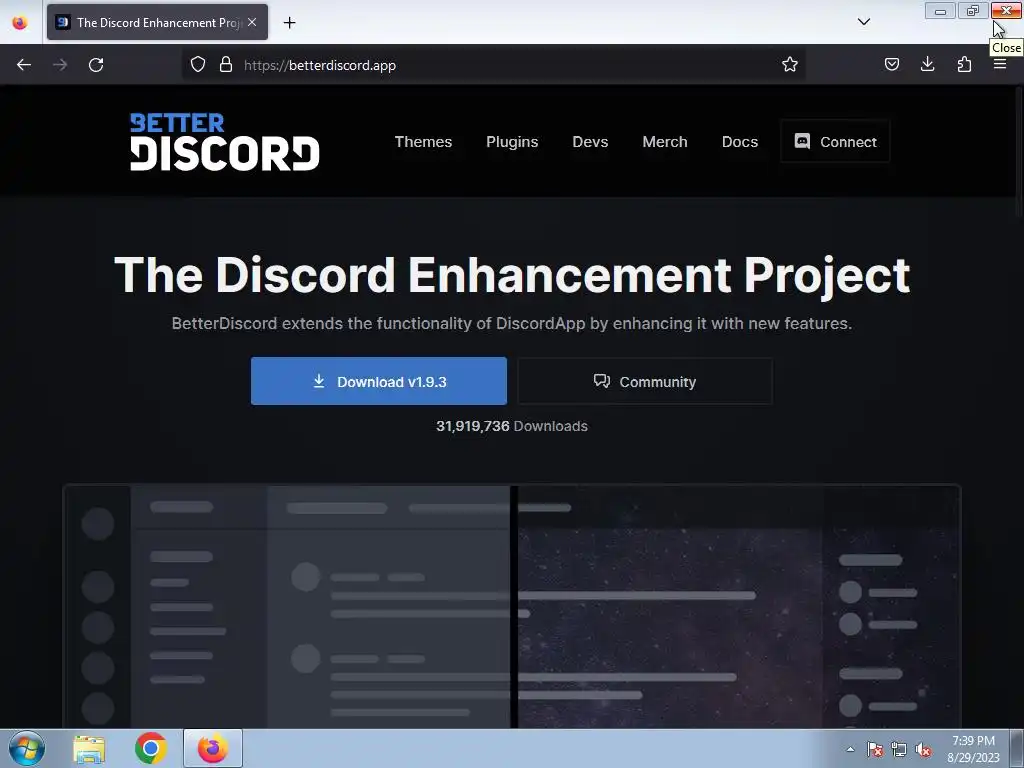The image size is (1024, 768).
Task: Open the Community button
Action: click(645, 381)
